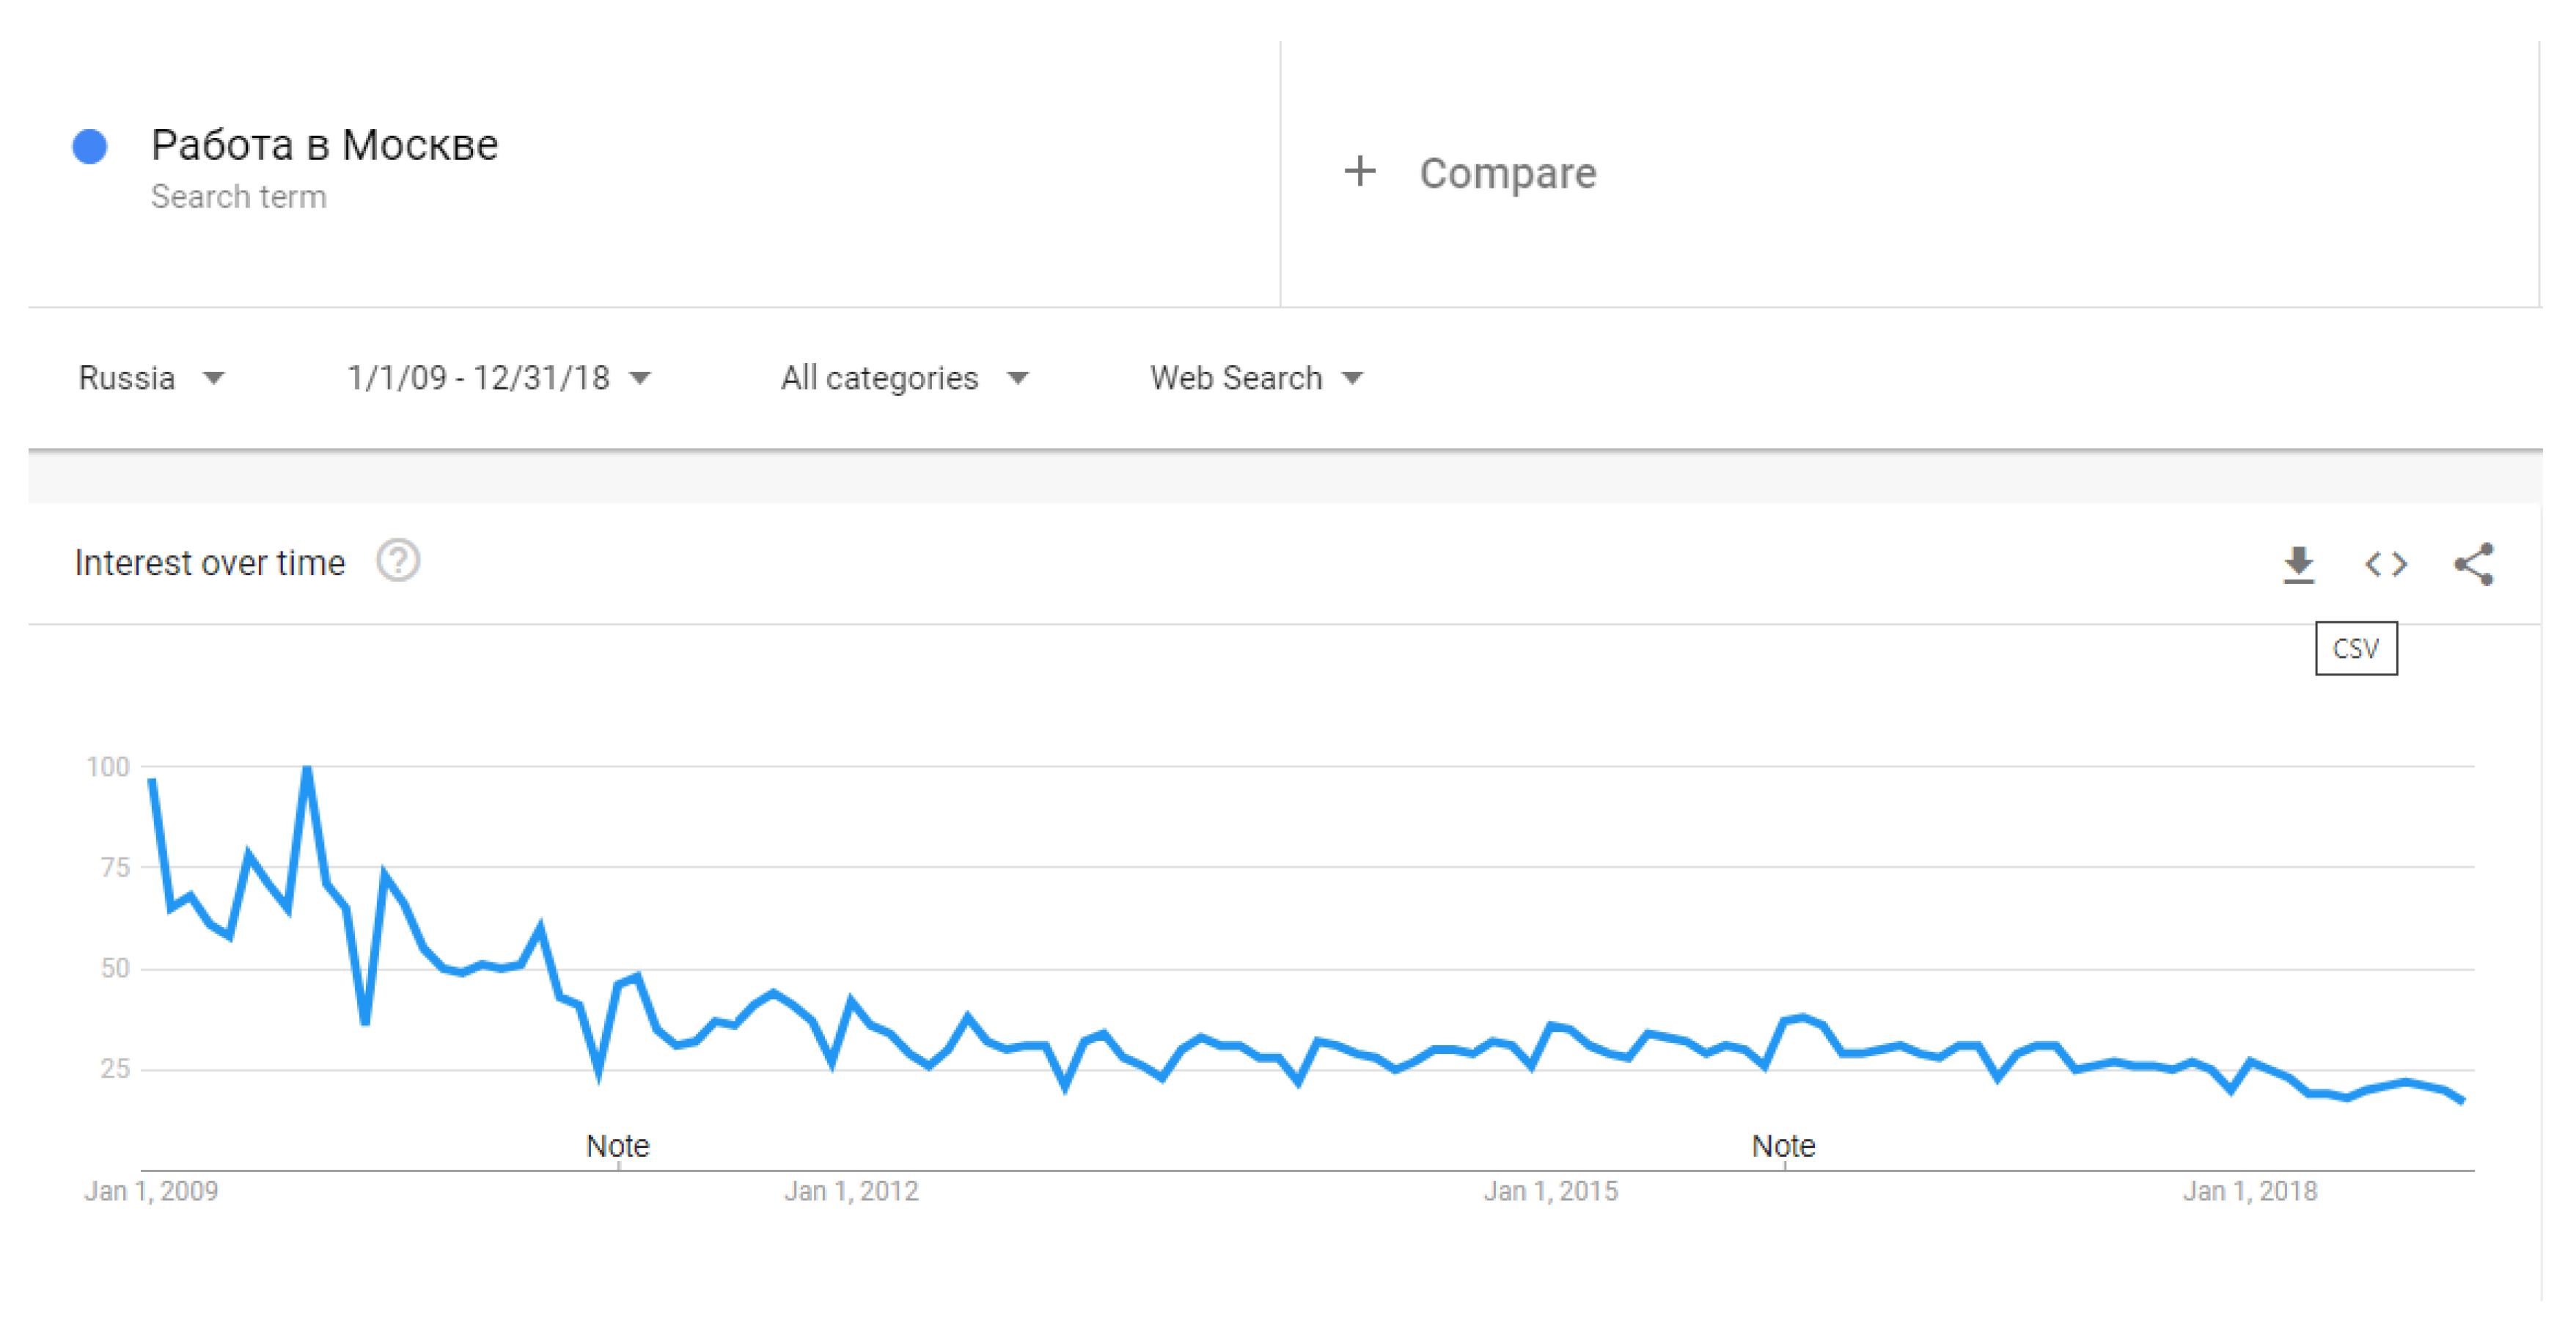Click the Note marker near 2016
This screenshot has height=1321, width=2576.
[x=1783, y=1146]
